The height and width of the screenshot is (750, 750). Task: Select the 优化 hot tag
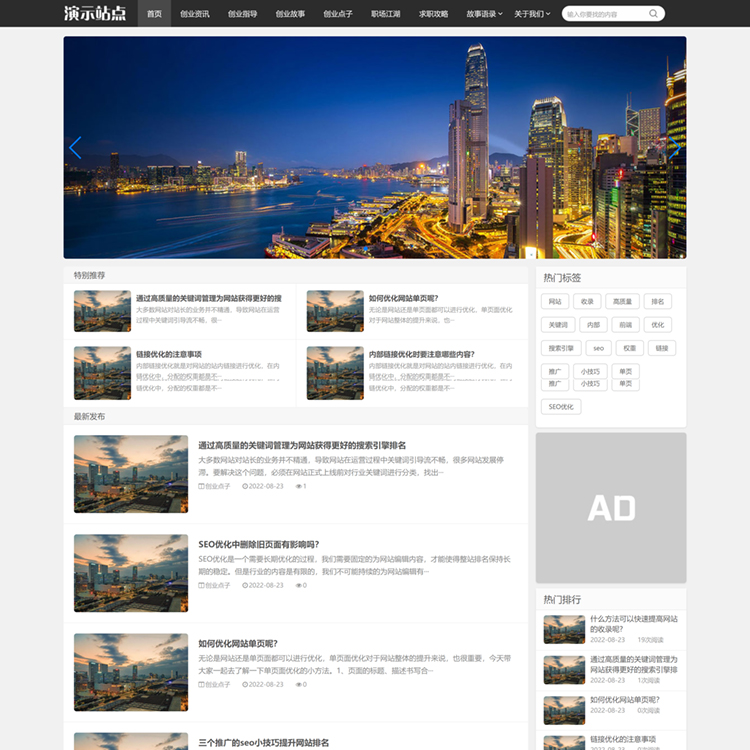tap(658, 325)
